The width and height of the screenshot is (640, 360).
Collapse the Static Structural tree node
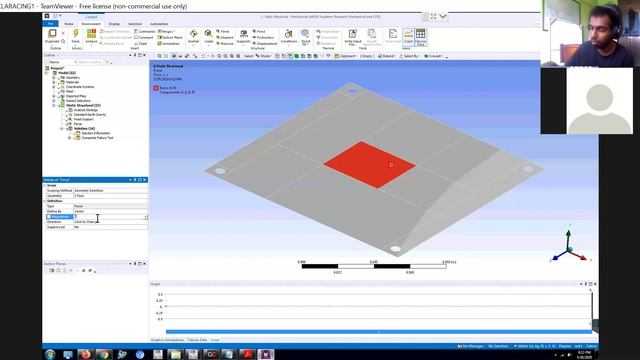pos(53,105)
